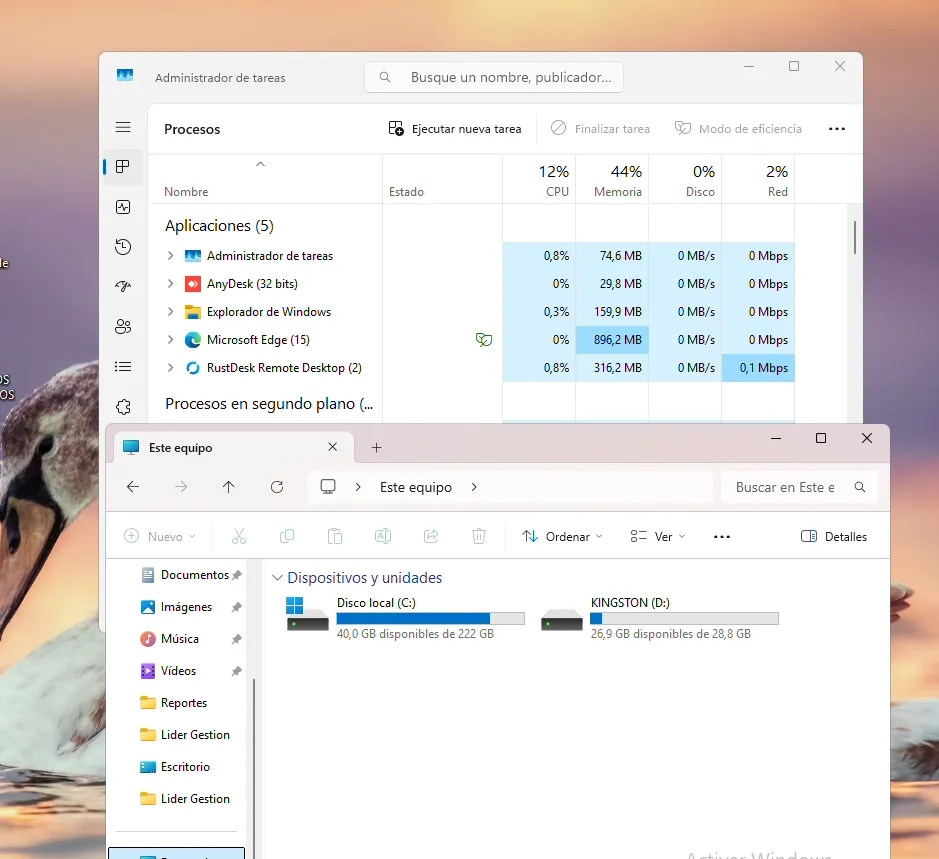Go back in File Explorer navigation
939x859 pixels.
pos(133,487)
